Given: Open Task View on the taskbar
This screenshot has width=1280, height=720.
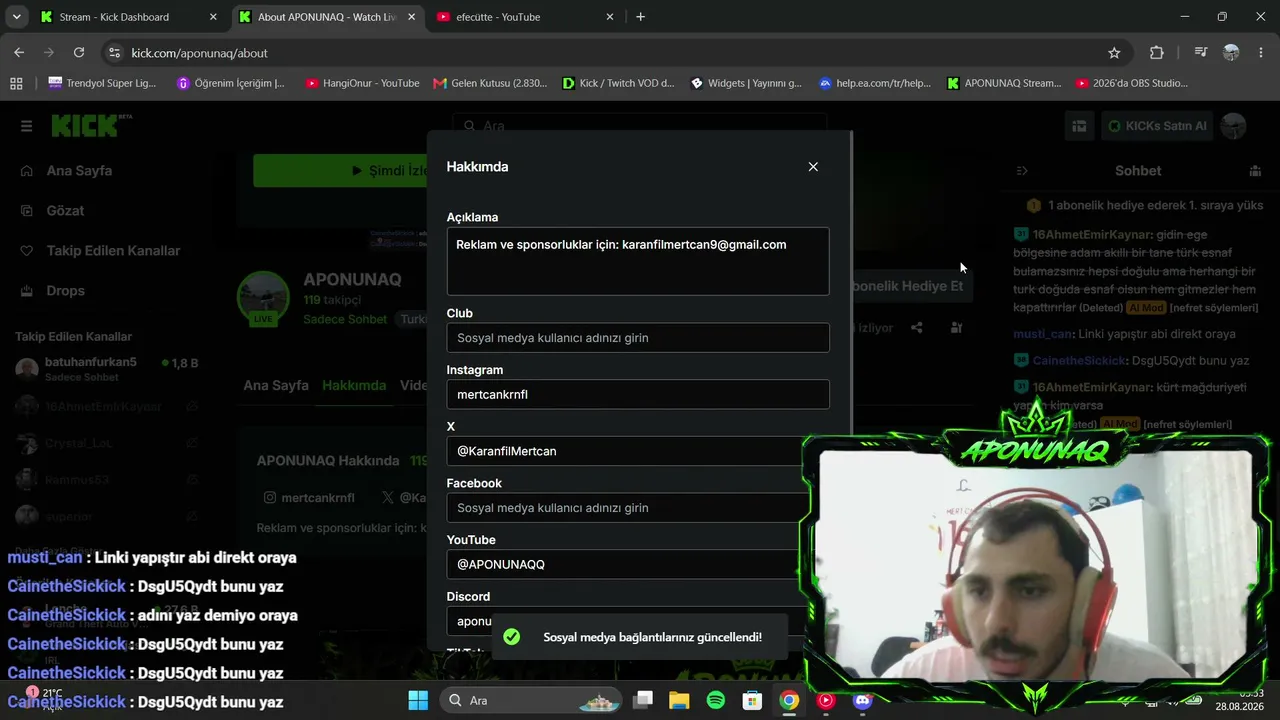Looking at the screenshot, I should 643,700.
